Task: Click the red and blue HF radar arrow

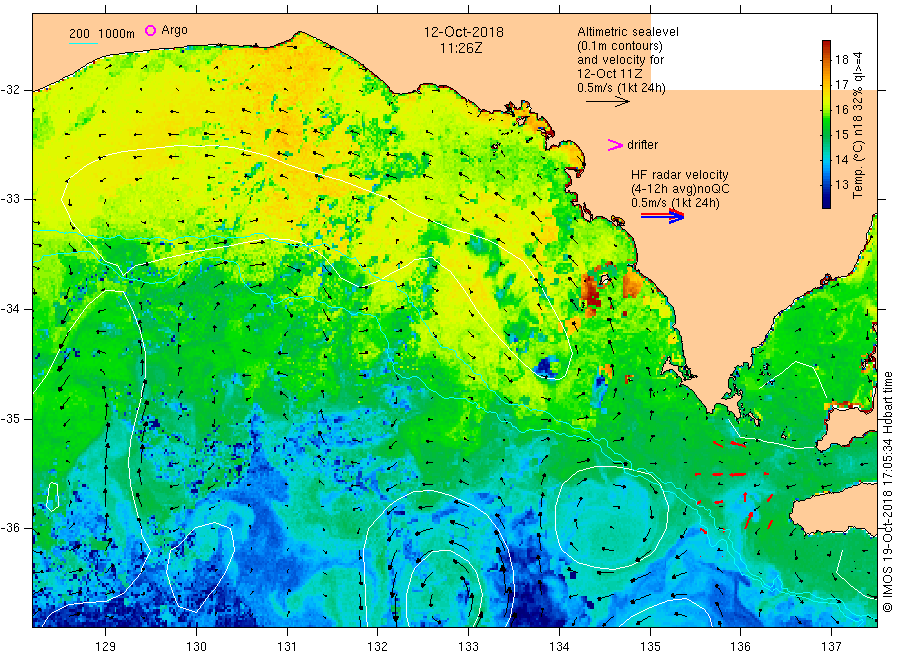Action: point(662,216)
